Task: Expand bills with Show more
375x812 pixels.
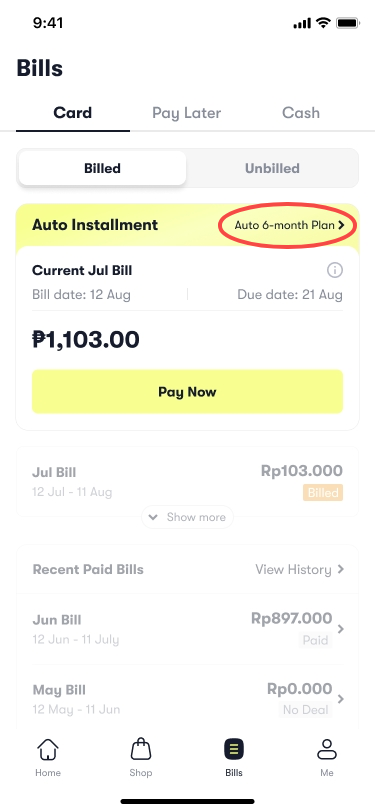Action: (187, 517)
